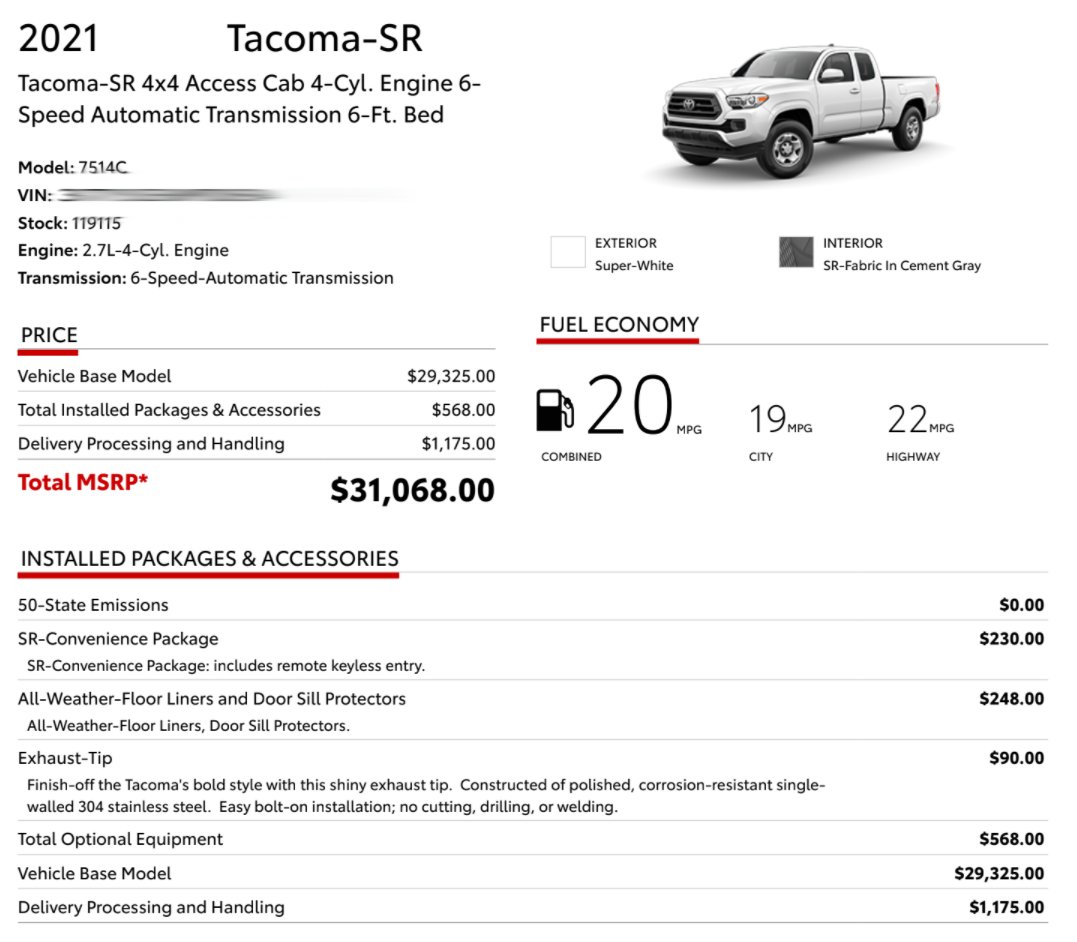This screenshot has width=1077, height=942.
Task: Click the 2021 Tacoma-SR title
Action: pyautogui.click(x=220, y=38)
